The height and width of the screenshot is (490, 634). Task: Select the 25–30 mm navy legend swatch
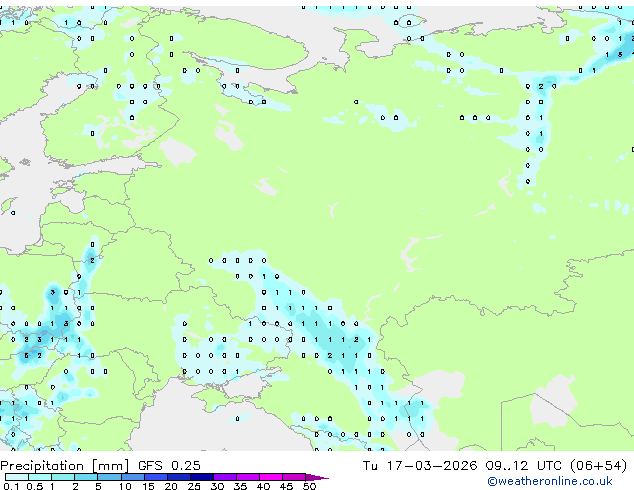pyautogui.click(x=201, y=477)
